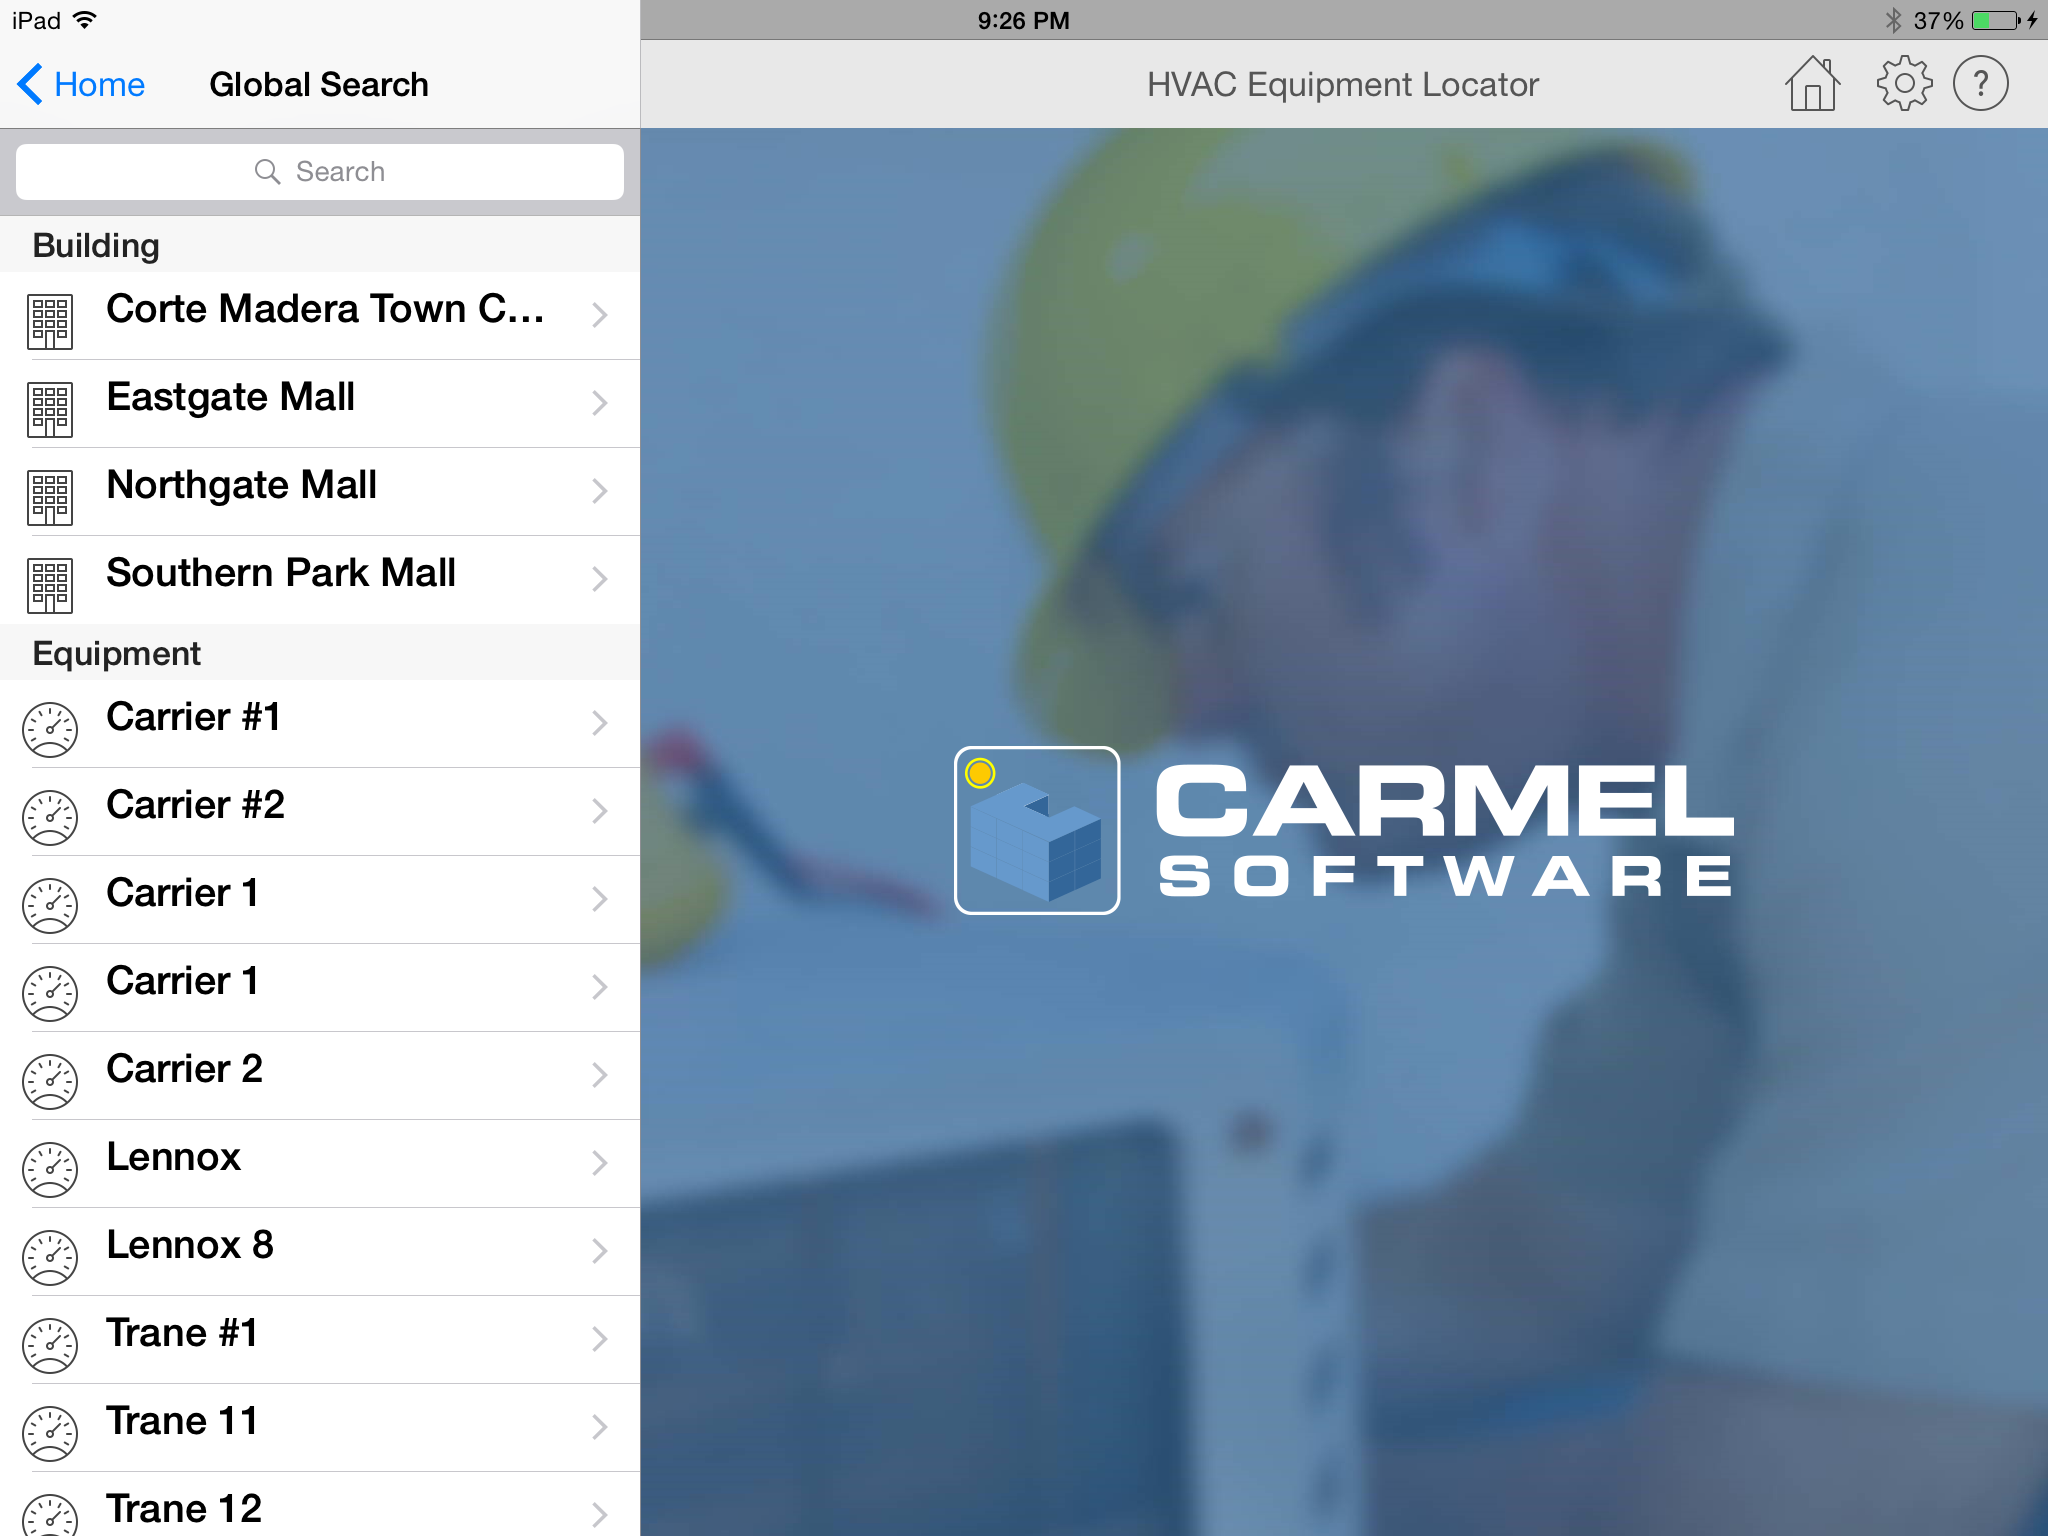The image size is (2048, 1536).
Task: Tap the battery indicator in status bar
Action: tap(1997, 20)
